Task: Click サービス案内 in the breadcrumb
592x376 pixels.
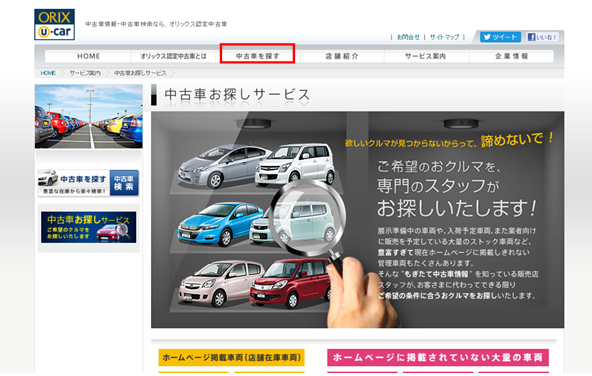Action: [x=85, y=73]
